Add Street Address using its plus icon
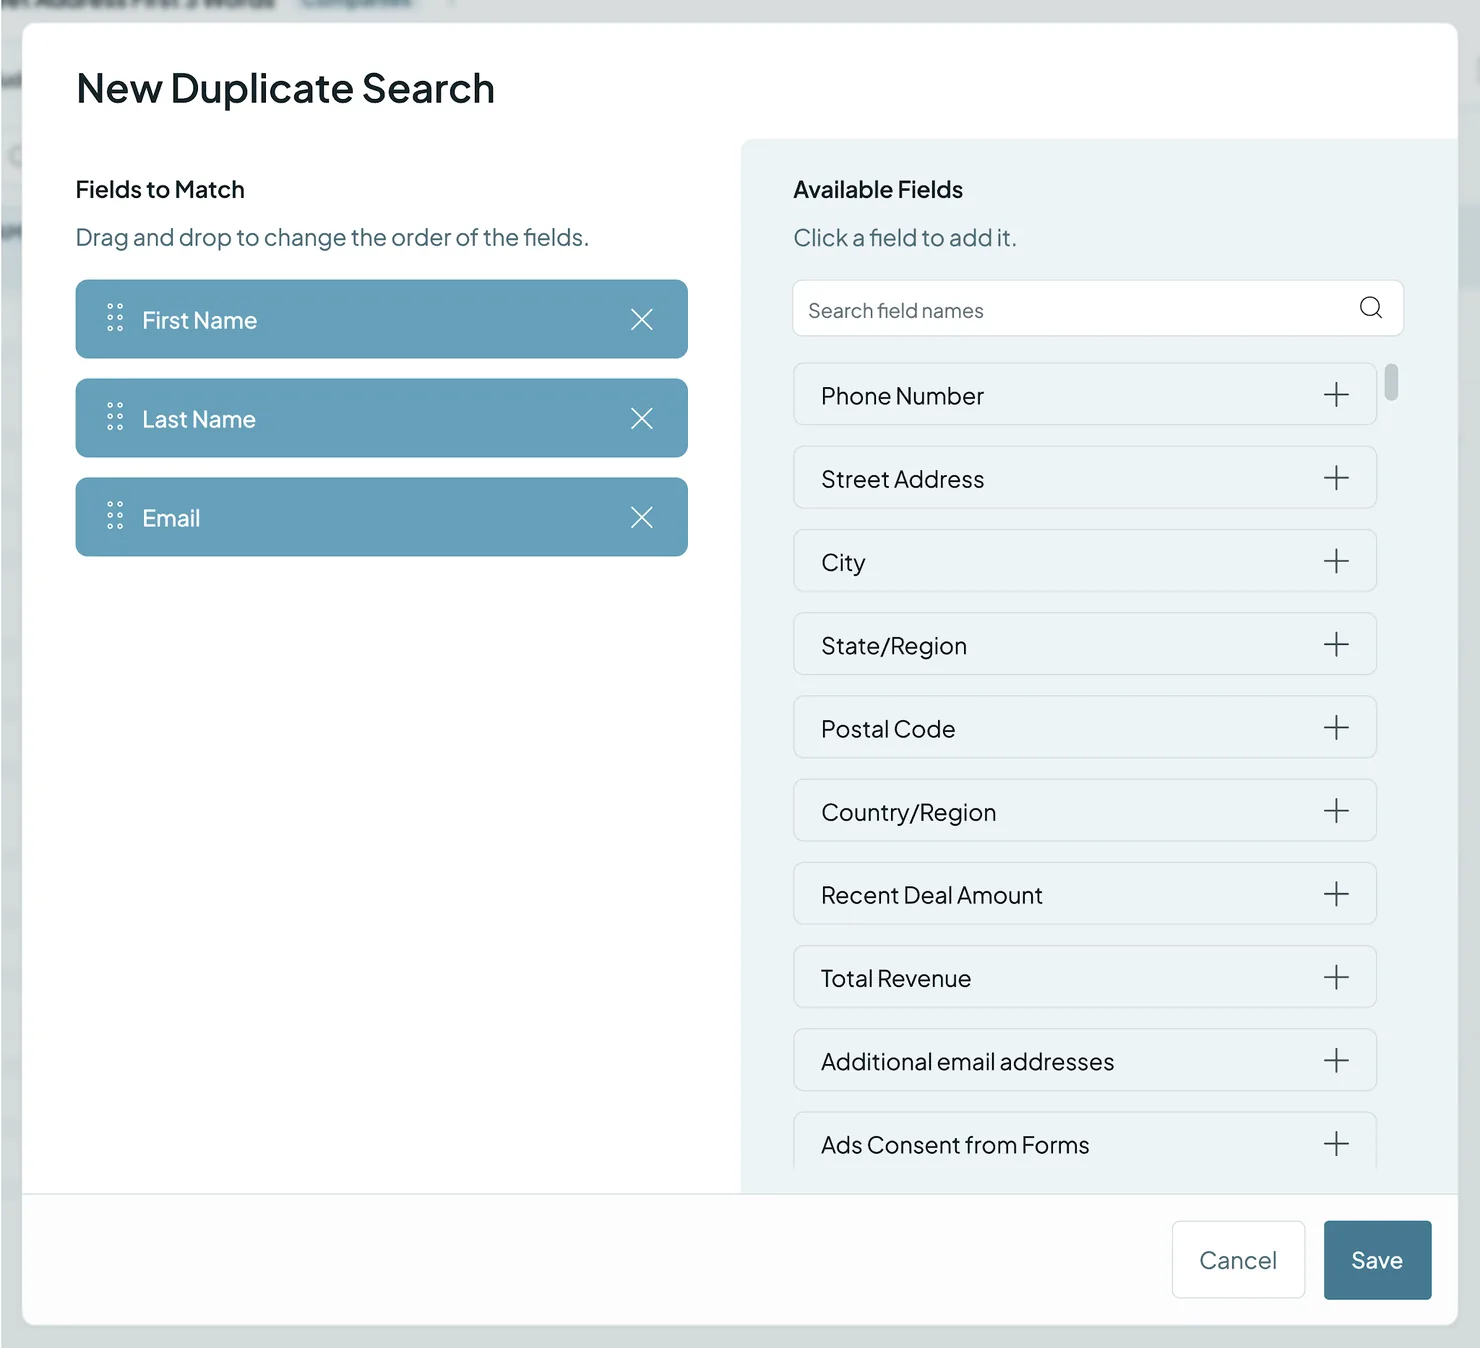1480x1348 pixels. [1336, 477]
